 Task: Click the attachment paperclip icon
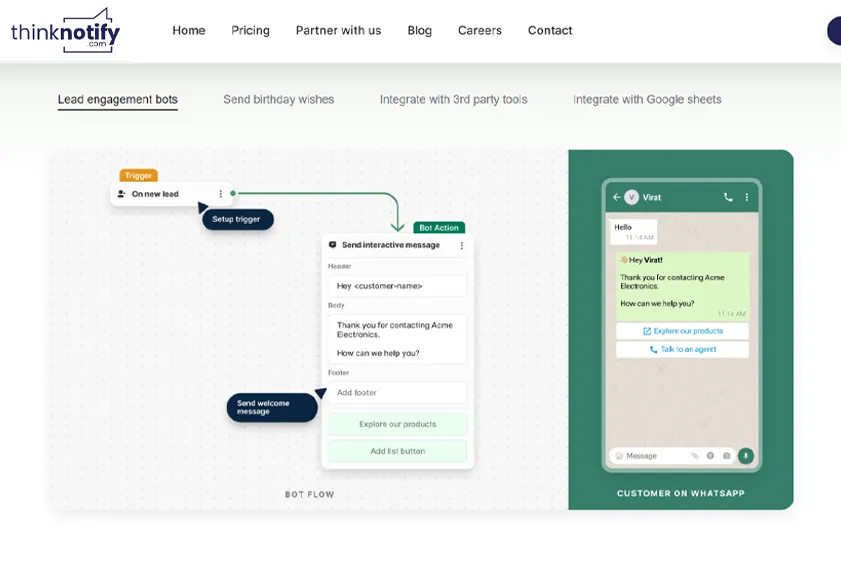694,455
